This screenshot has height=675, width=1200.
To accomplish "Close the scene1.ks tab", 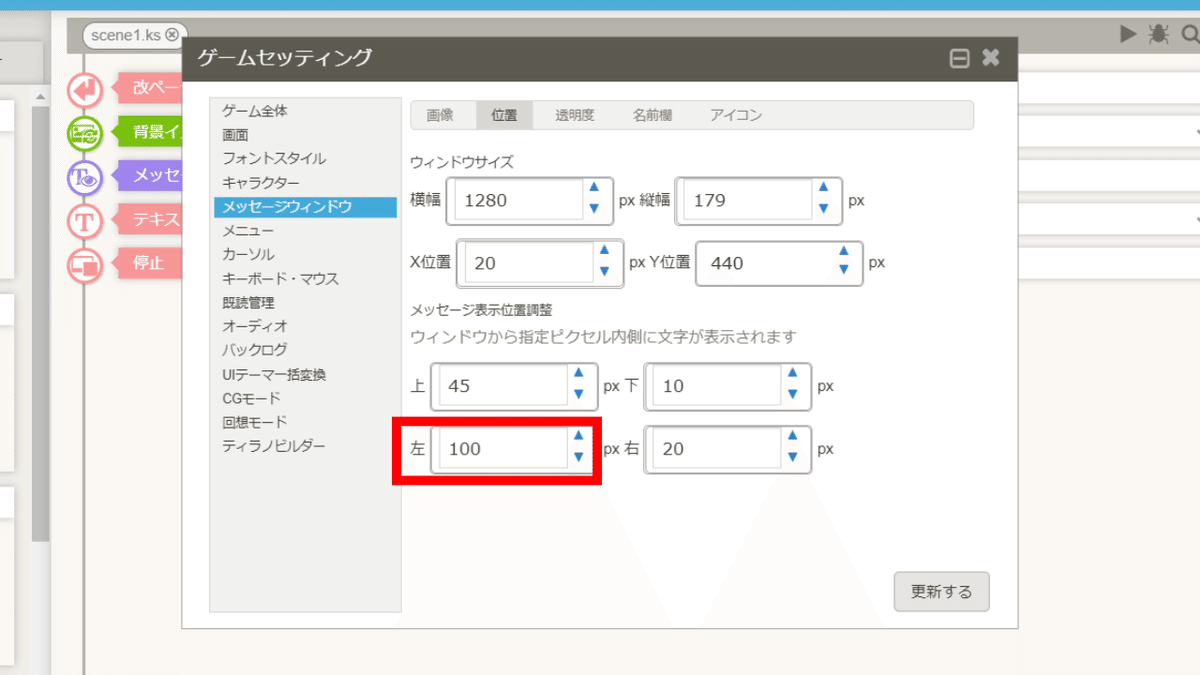I will point(172,35).
